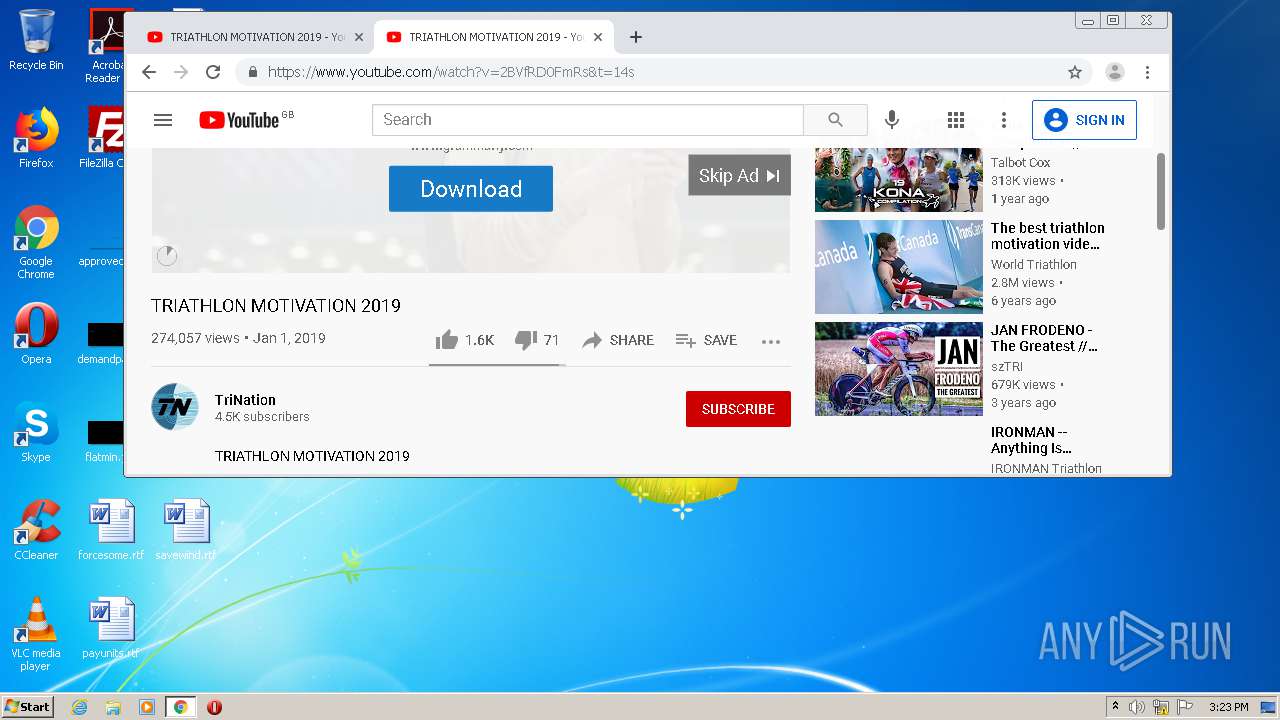Open the YouTube hamburger guide menu
1280x720 pixels.
[163, 120]
